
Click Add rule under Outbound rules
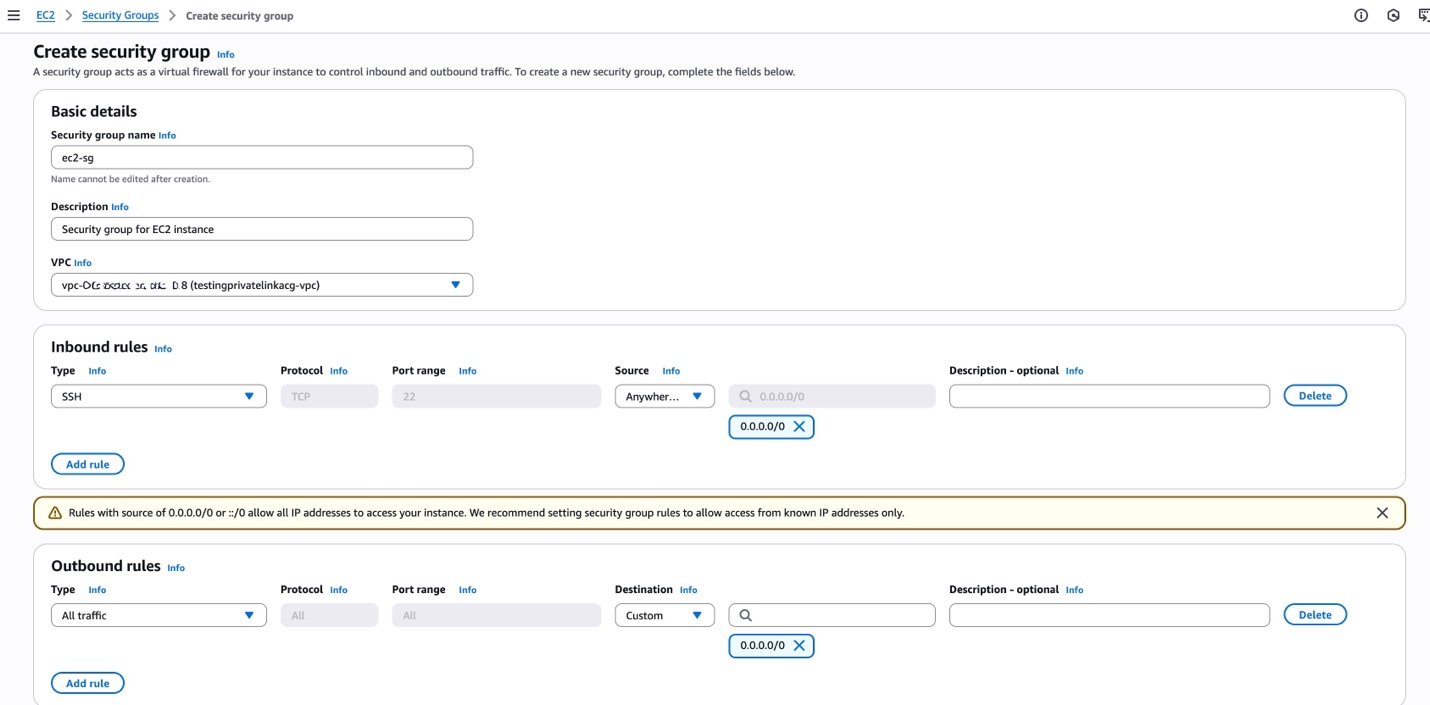coord(87,683)
